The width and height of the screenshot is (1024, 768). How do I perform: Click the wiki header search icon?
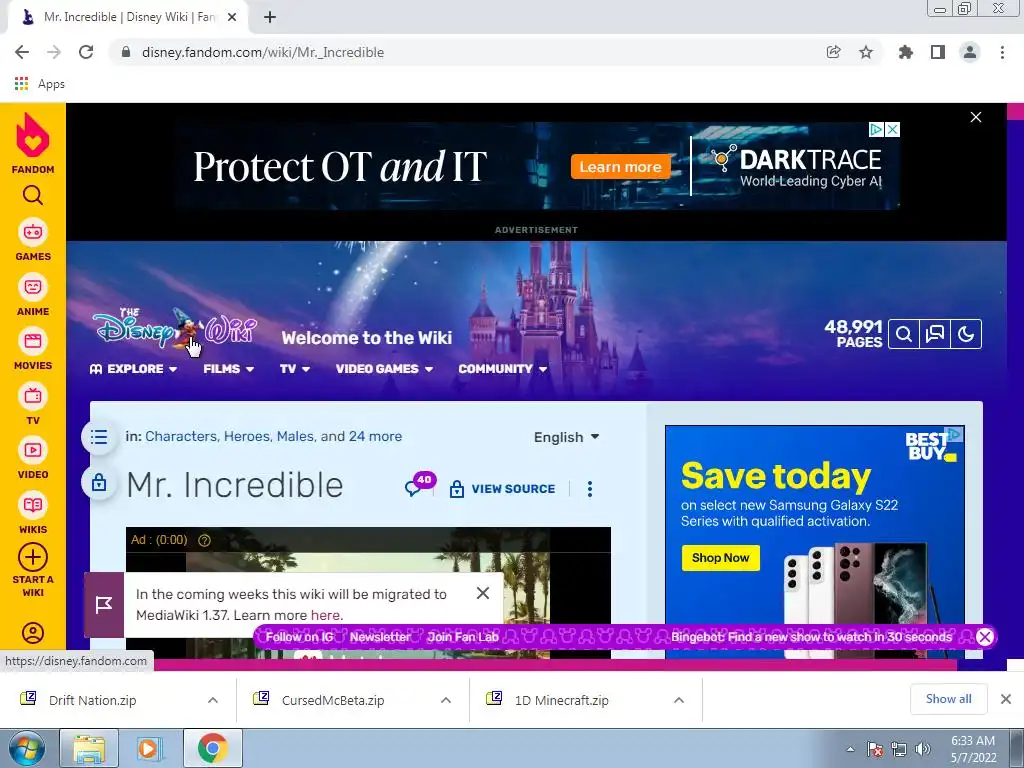(904, 334)
